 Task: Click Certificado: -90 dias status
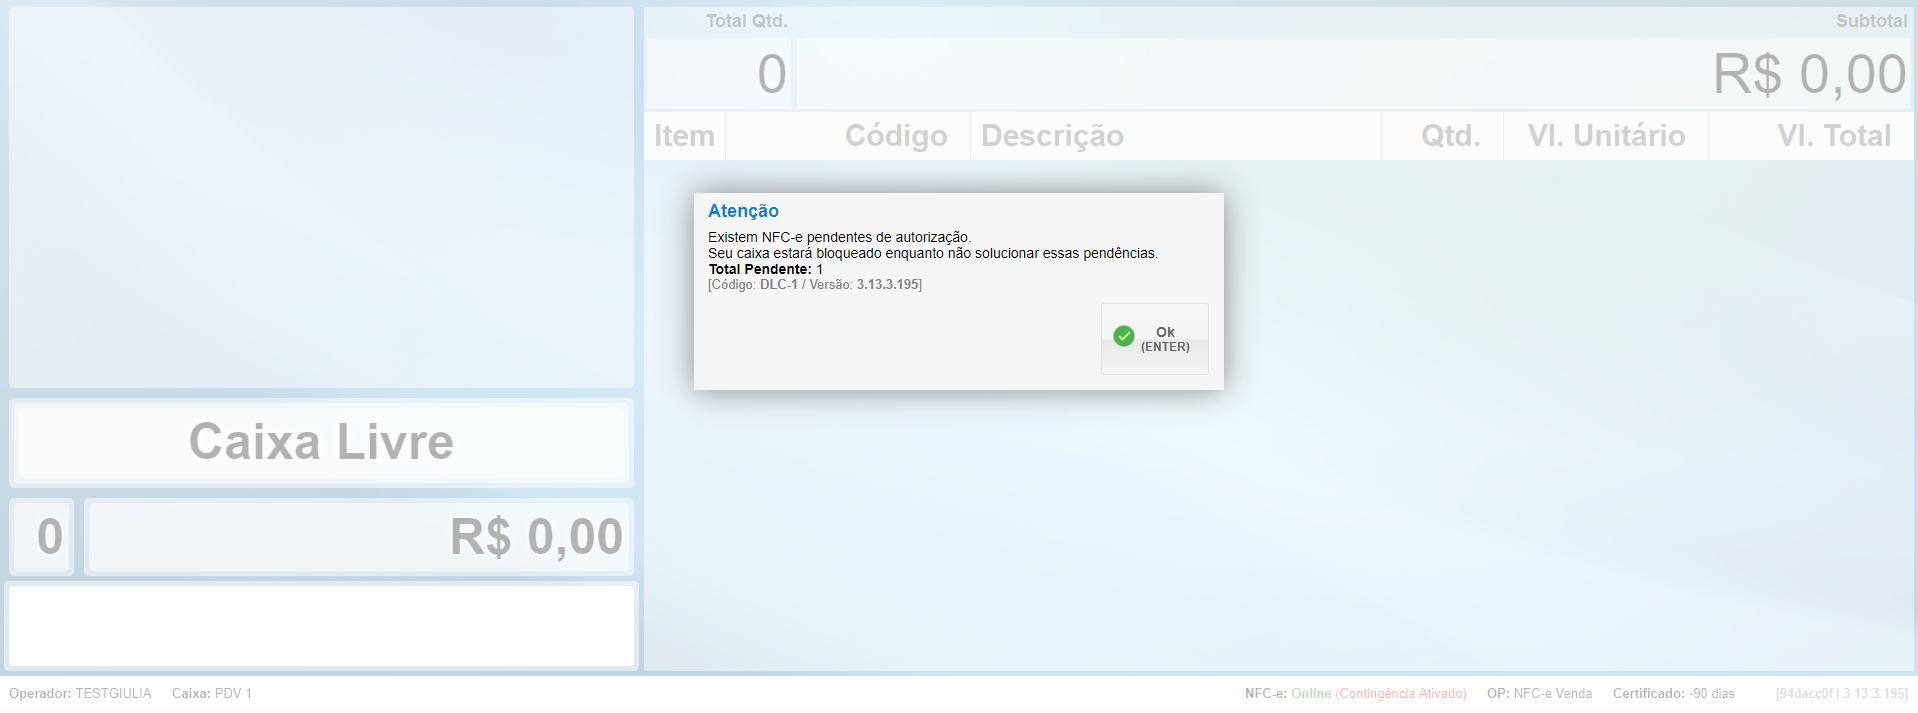[x=1674, y=693]
